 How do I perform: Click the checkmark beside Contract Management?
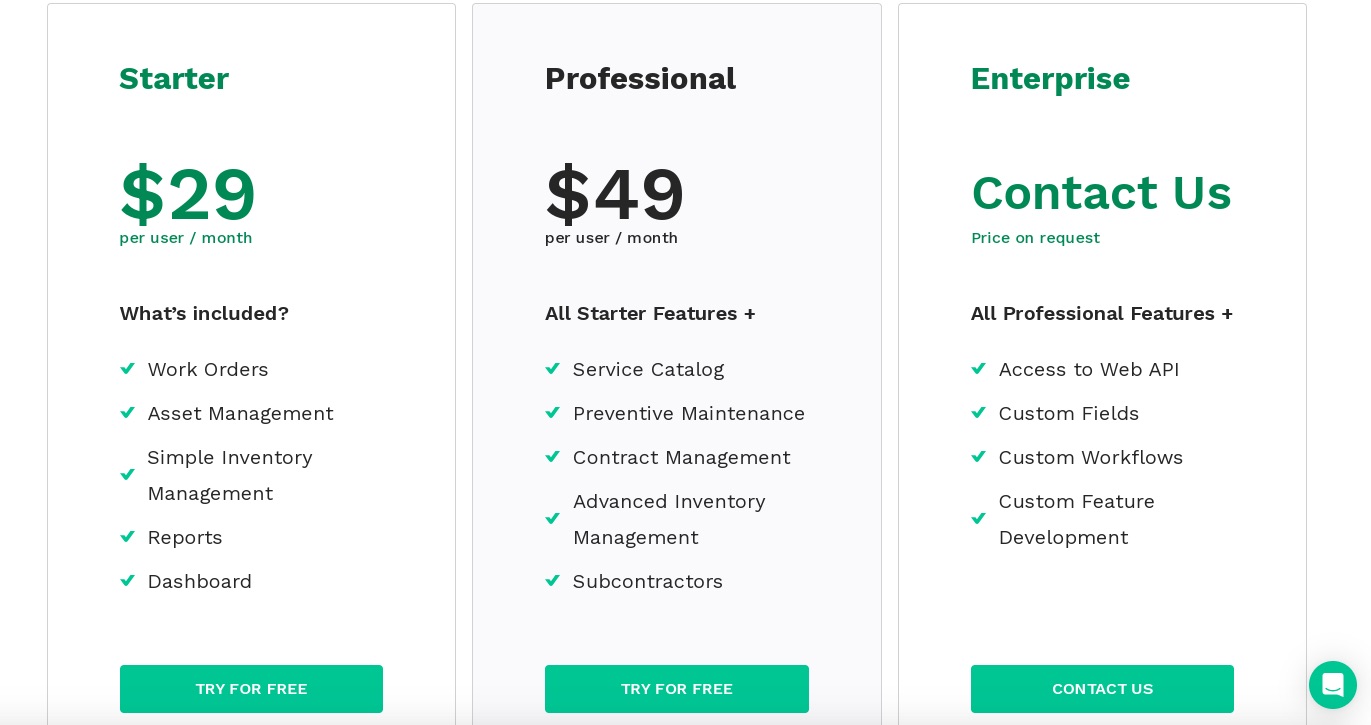553,457
